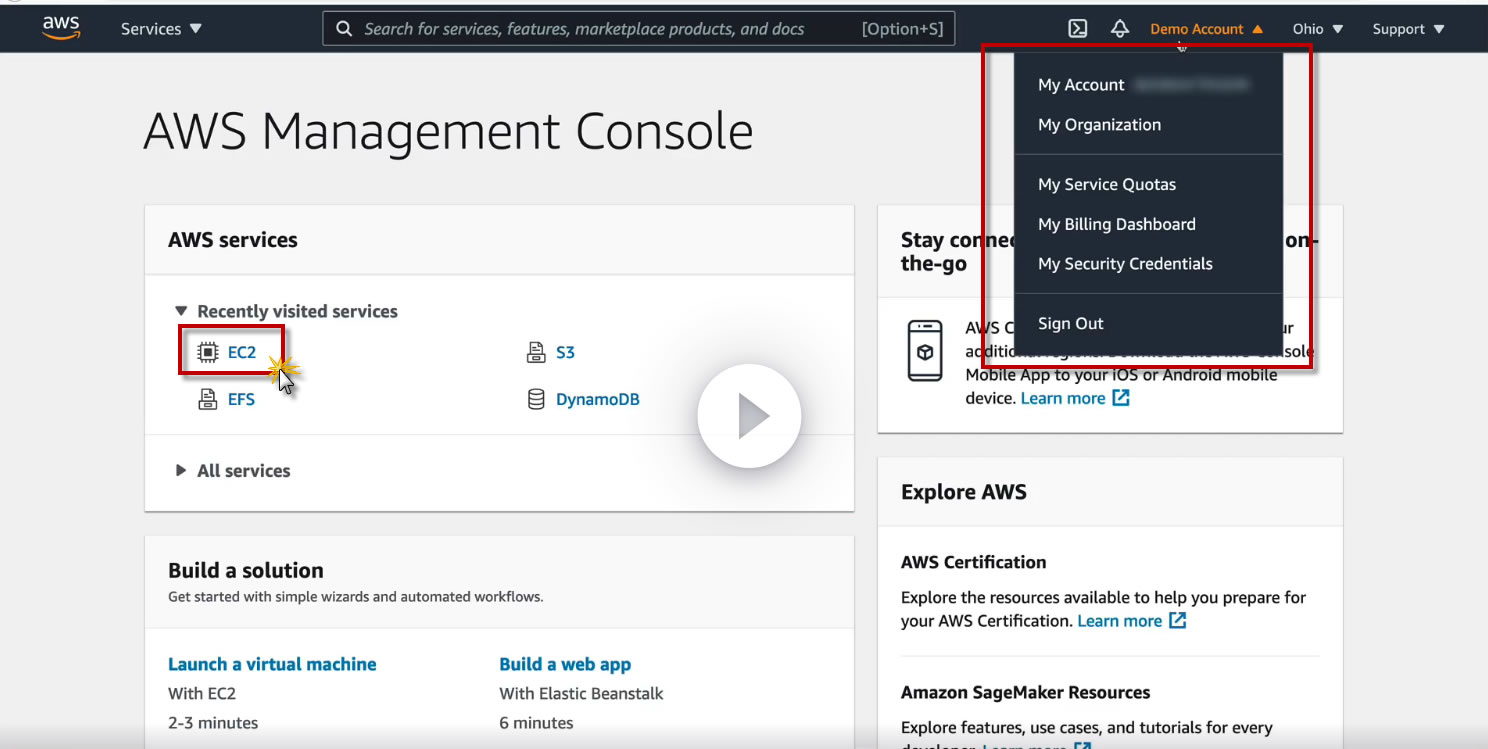Open the Build a web app link
This screenshot has height=749, width=1488.
pos(565,664)
